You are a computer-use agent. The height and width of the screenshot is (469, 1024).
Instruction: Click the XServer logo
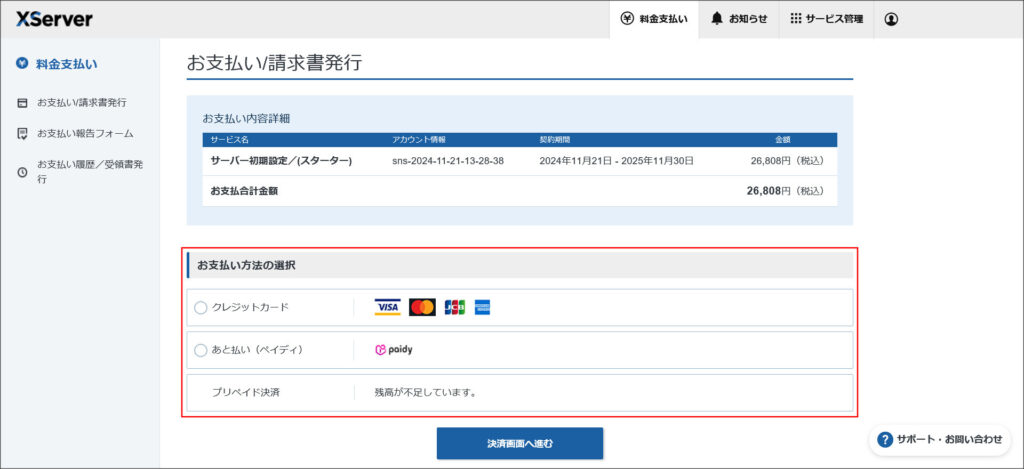point(54,19)
